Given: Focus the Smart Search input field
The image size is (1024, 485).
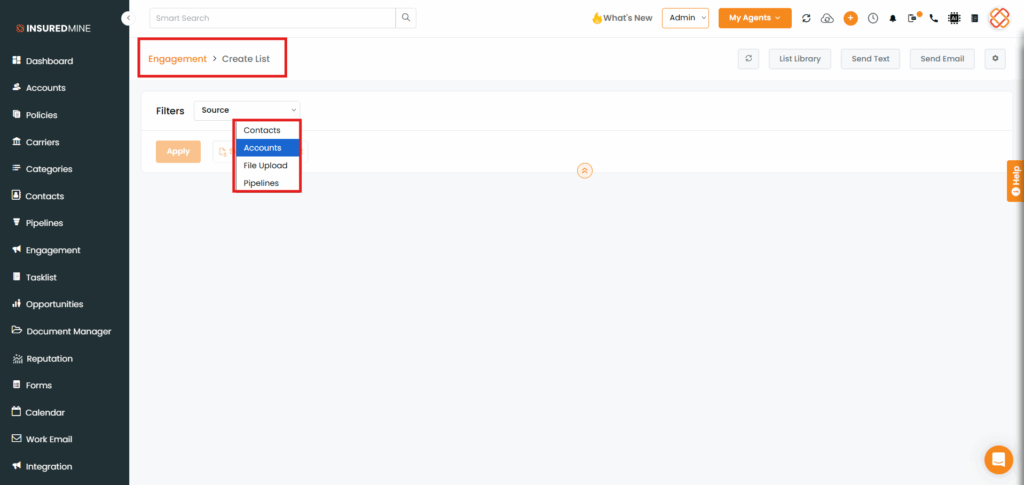Looking at the screenshot, I should point(272,18).
